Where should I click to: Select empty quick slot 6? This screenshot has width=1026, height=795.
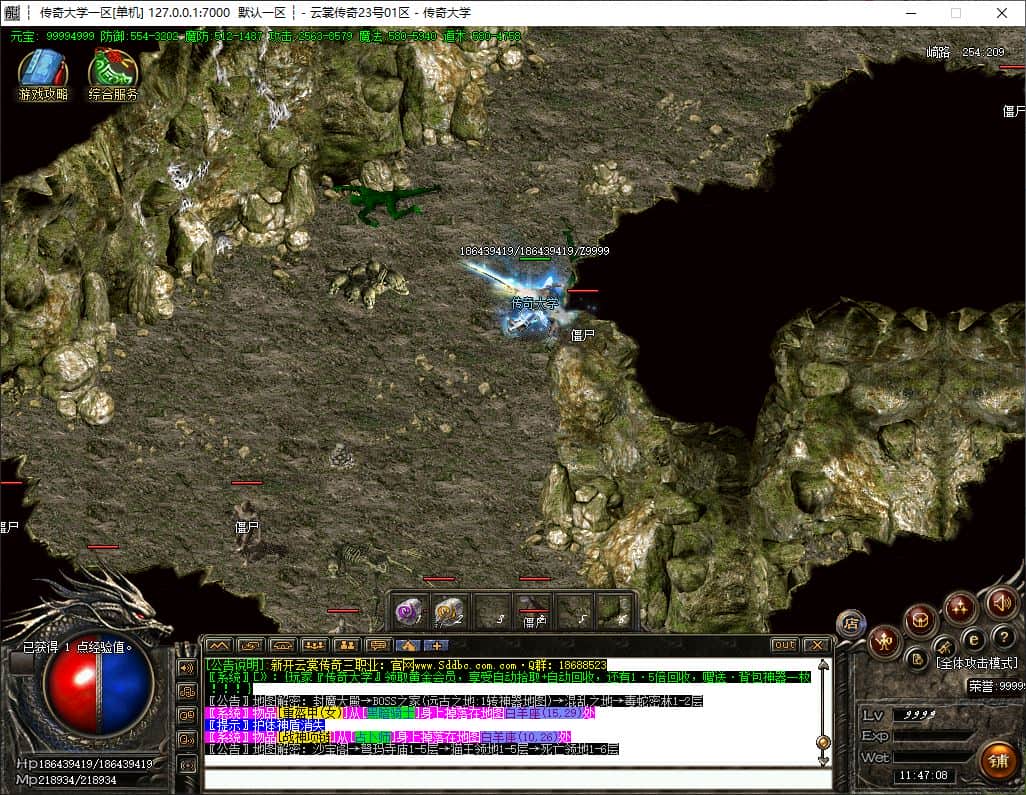[615, 612]
